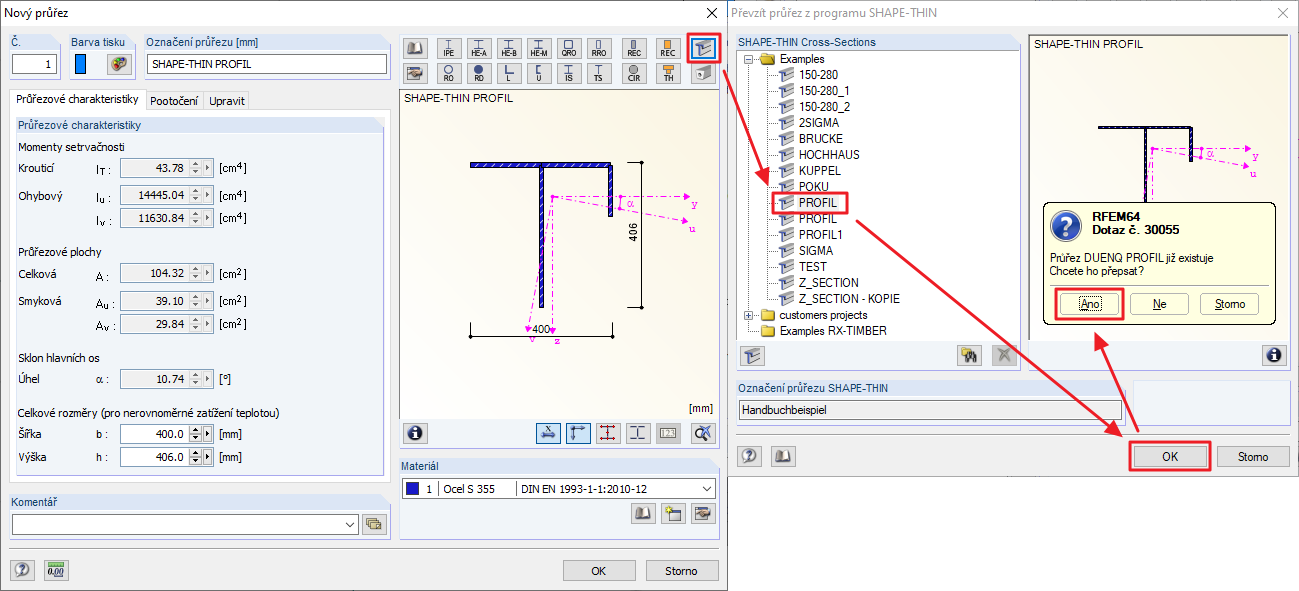Image resolution: width=1299 pixels, height=591 pixels.
Task: Click Storno in the RFEM64 prompt
Action: [1229, 305]
